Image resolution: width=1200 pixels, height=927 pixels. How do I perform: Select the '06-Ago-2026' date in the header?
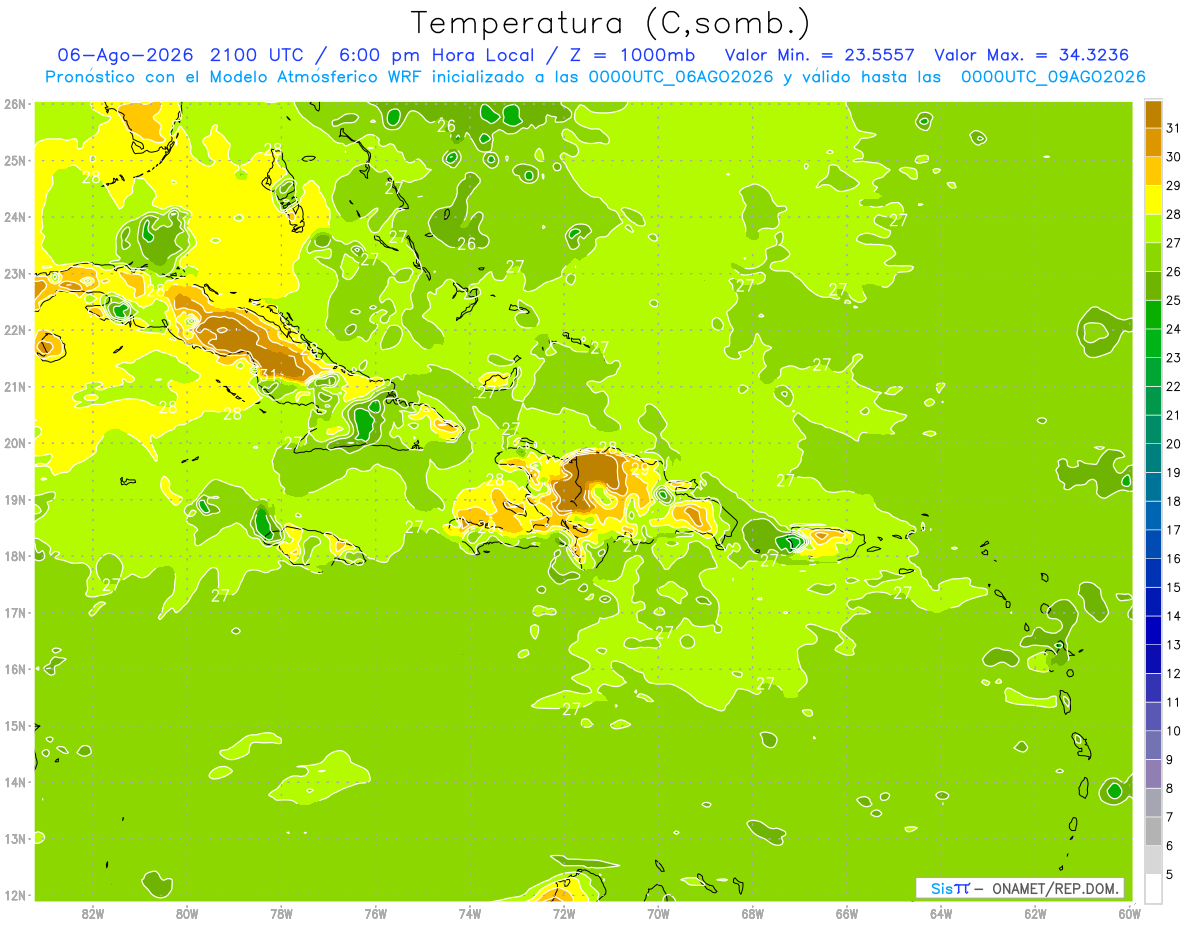127,54
